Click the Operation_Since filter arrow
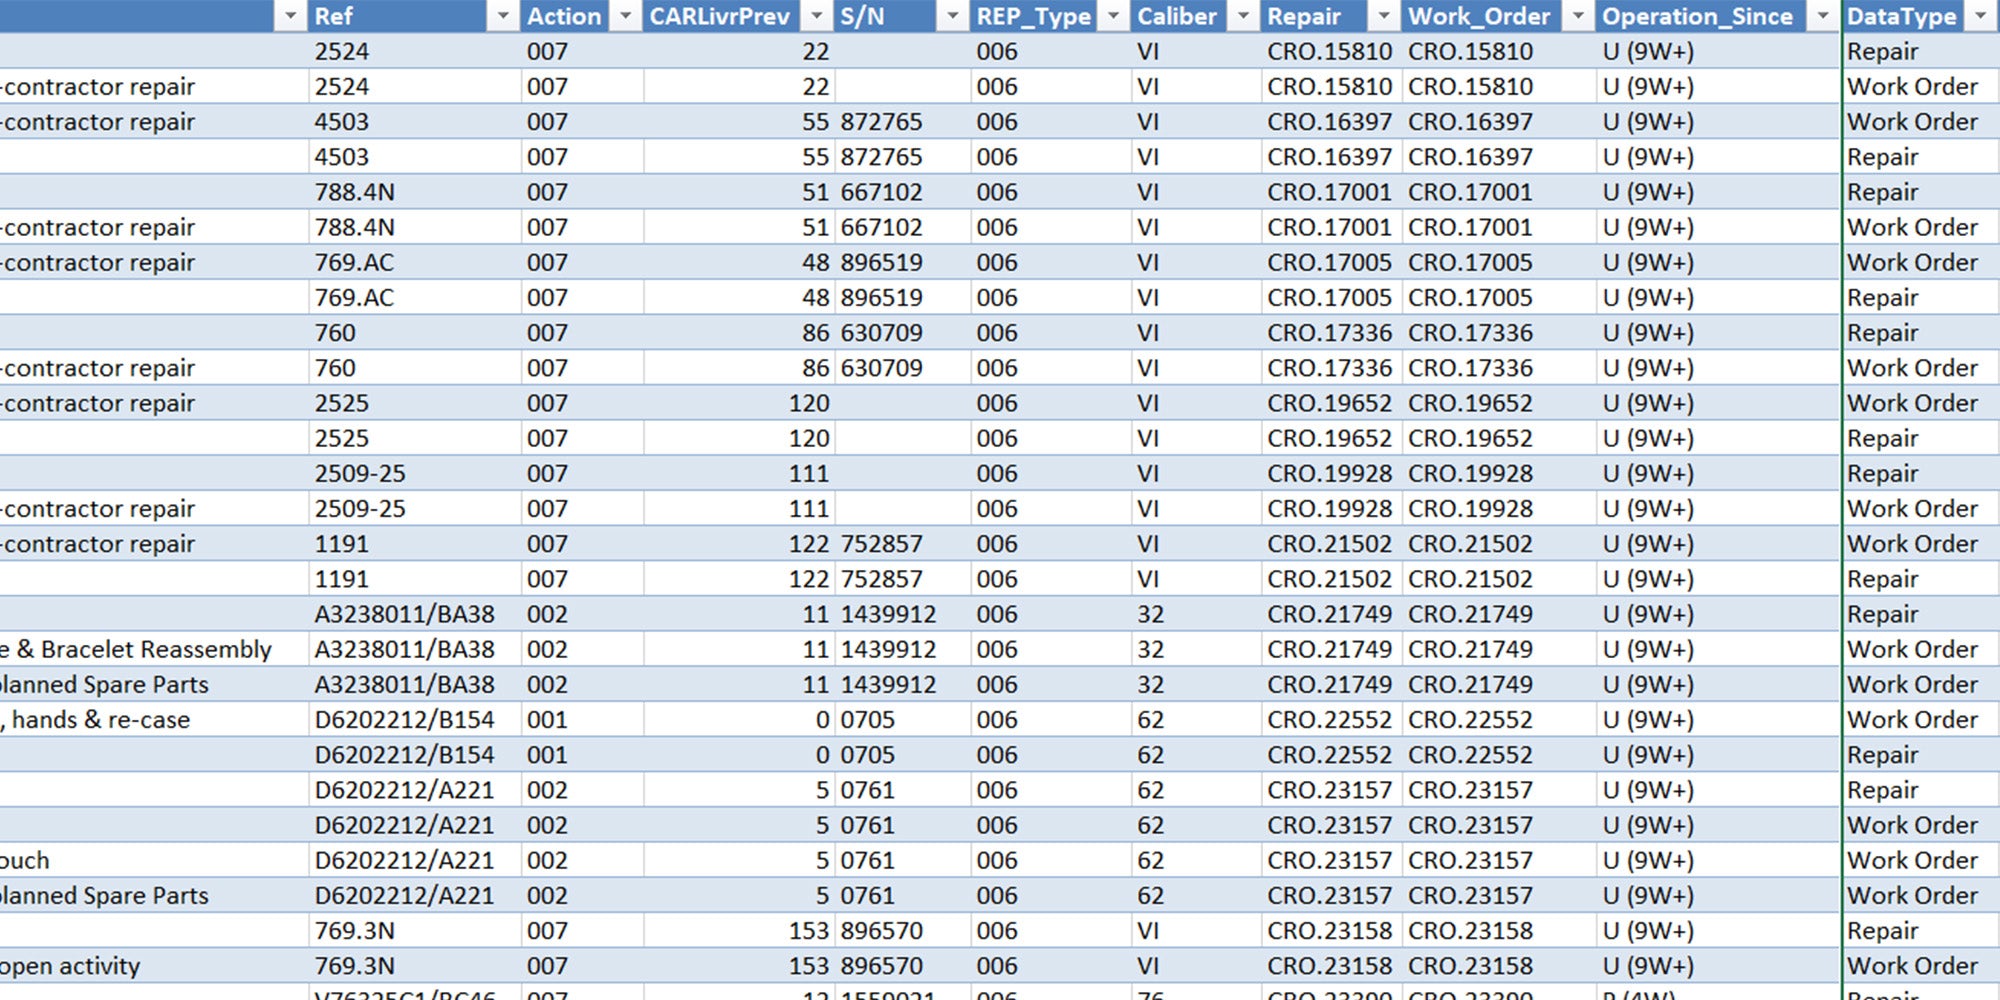2000x1000 pixels. coord(1822,16)
